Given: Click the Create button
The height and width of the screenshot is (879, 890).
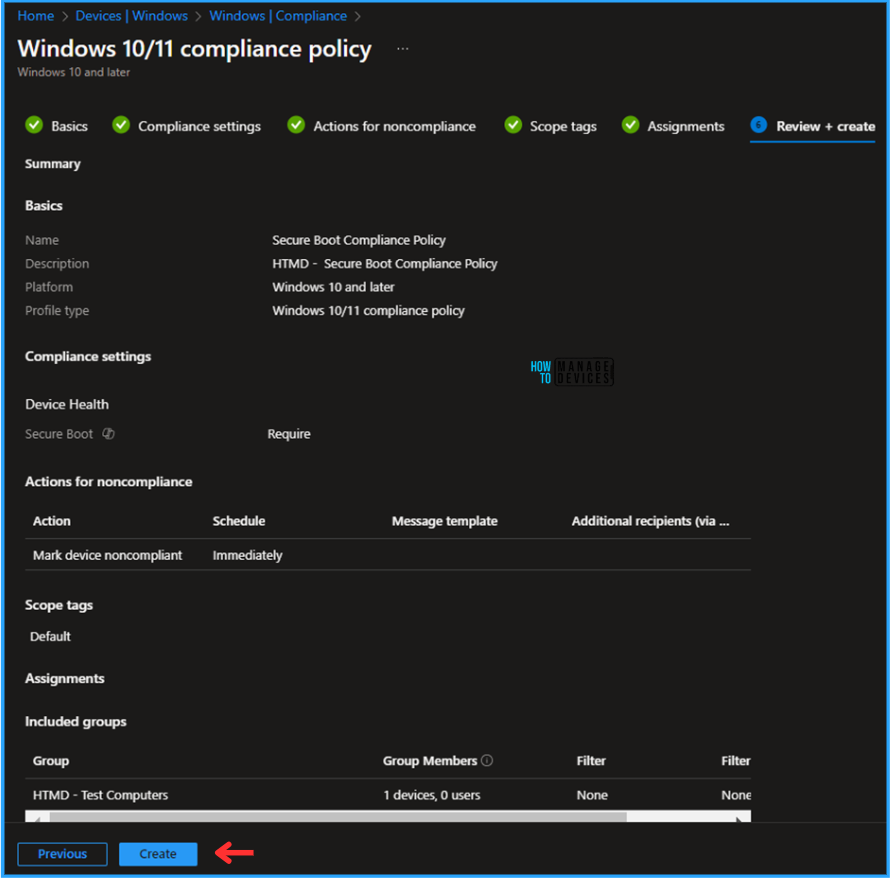Looking at the screenshot, I should click(x=158, y=854).
